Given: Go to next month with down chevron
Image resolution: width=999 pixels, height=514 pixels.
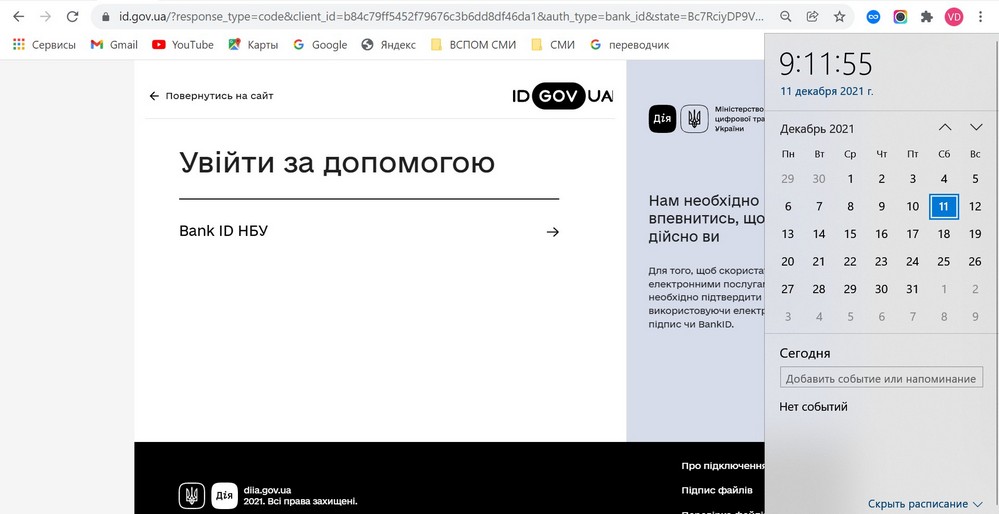Looking at the screenshot, I should [976, 127].
